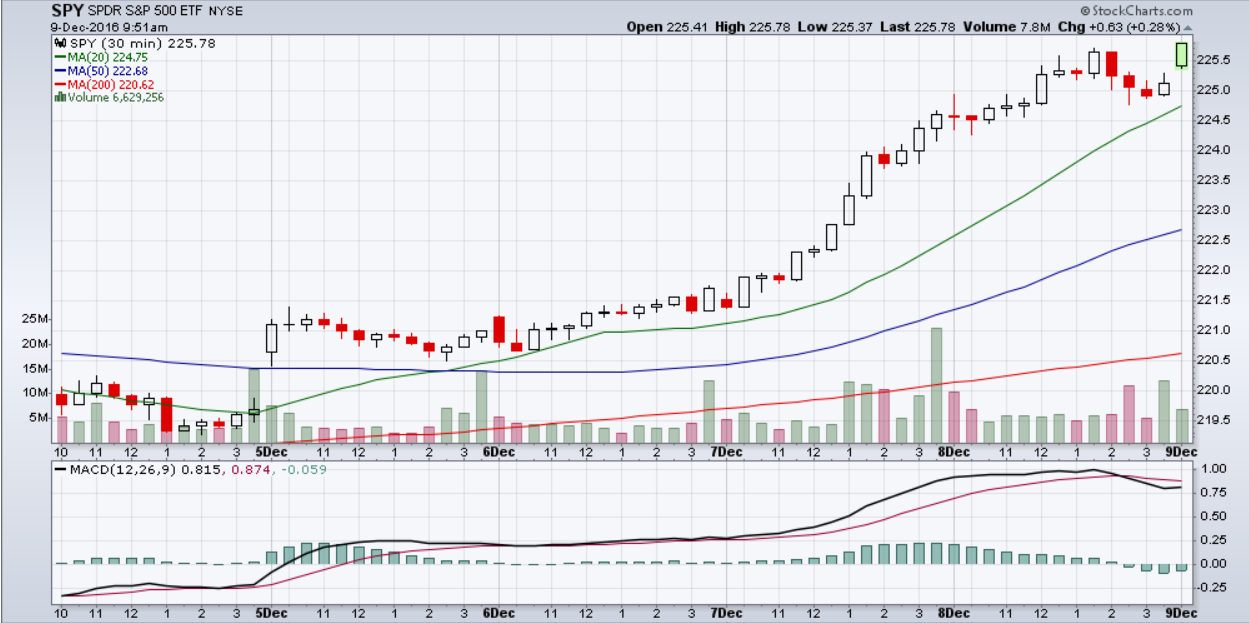This screenshot has width=1249, height=623.
Task: Click the Last 225.78 value
Action: click(918, 27)
